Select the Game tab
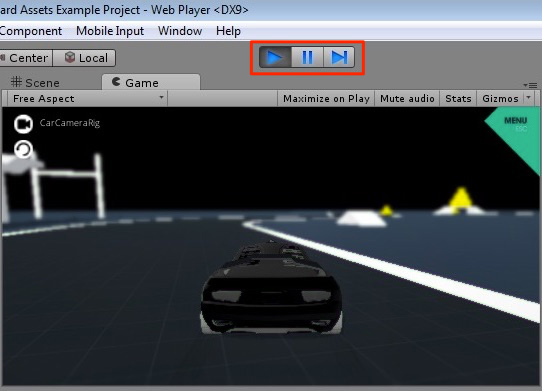 151,82
